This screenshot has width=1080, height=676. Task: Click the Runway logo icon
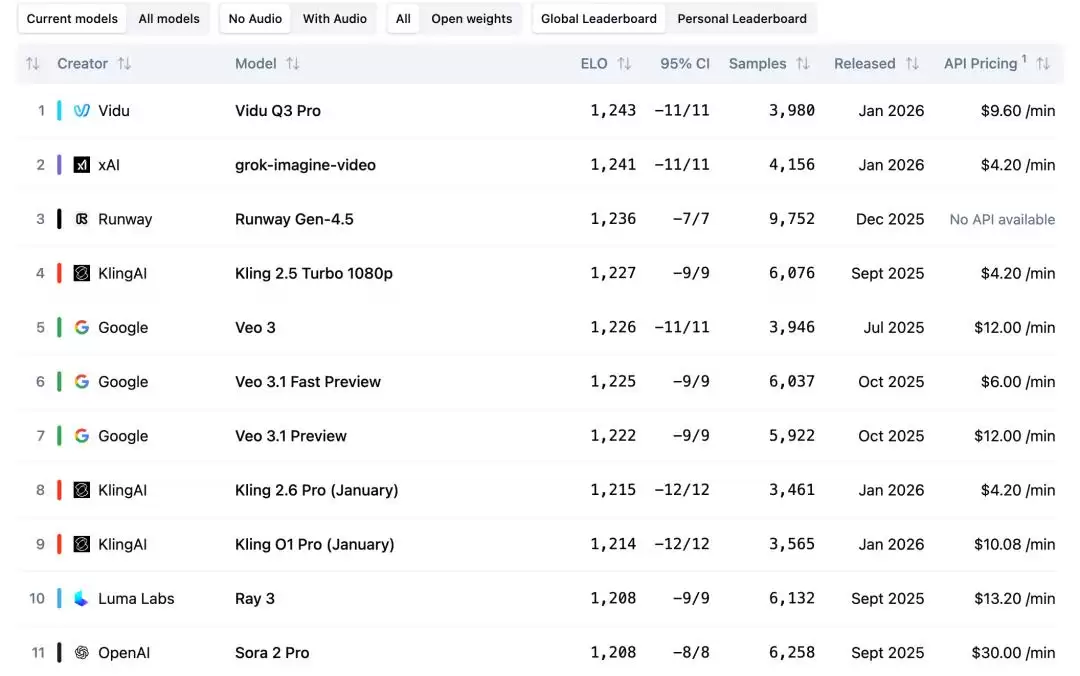coord(82,219)
